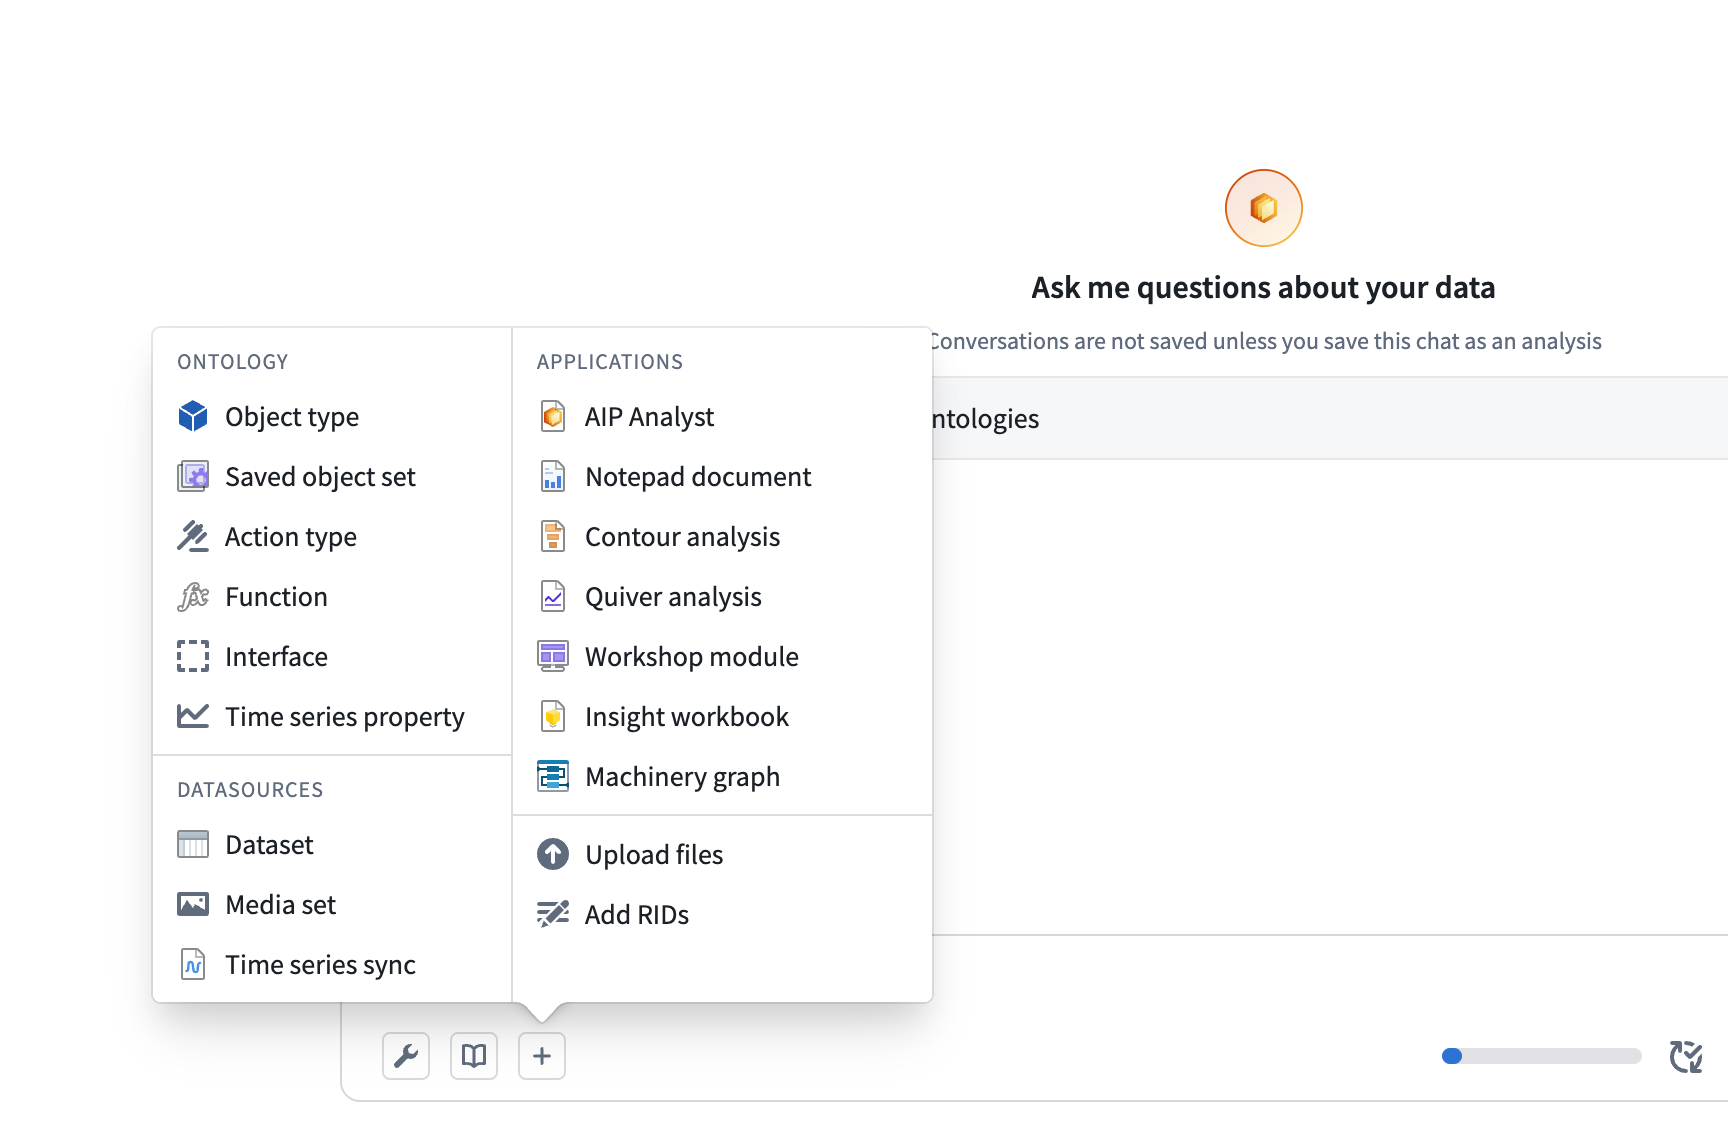Image resolution: width=1728 pixels, height=1148 pixels.
Task: Click the Machinery graph icon
Action: click(x=553, y=776)
